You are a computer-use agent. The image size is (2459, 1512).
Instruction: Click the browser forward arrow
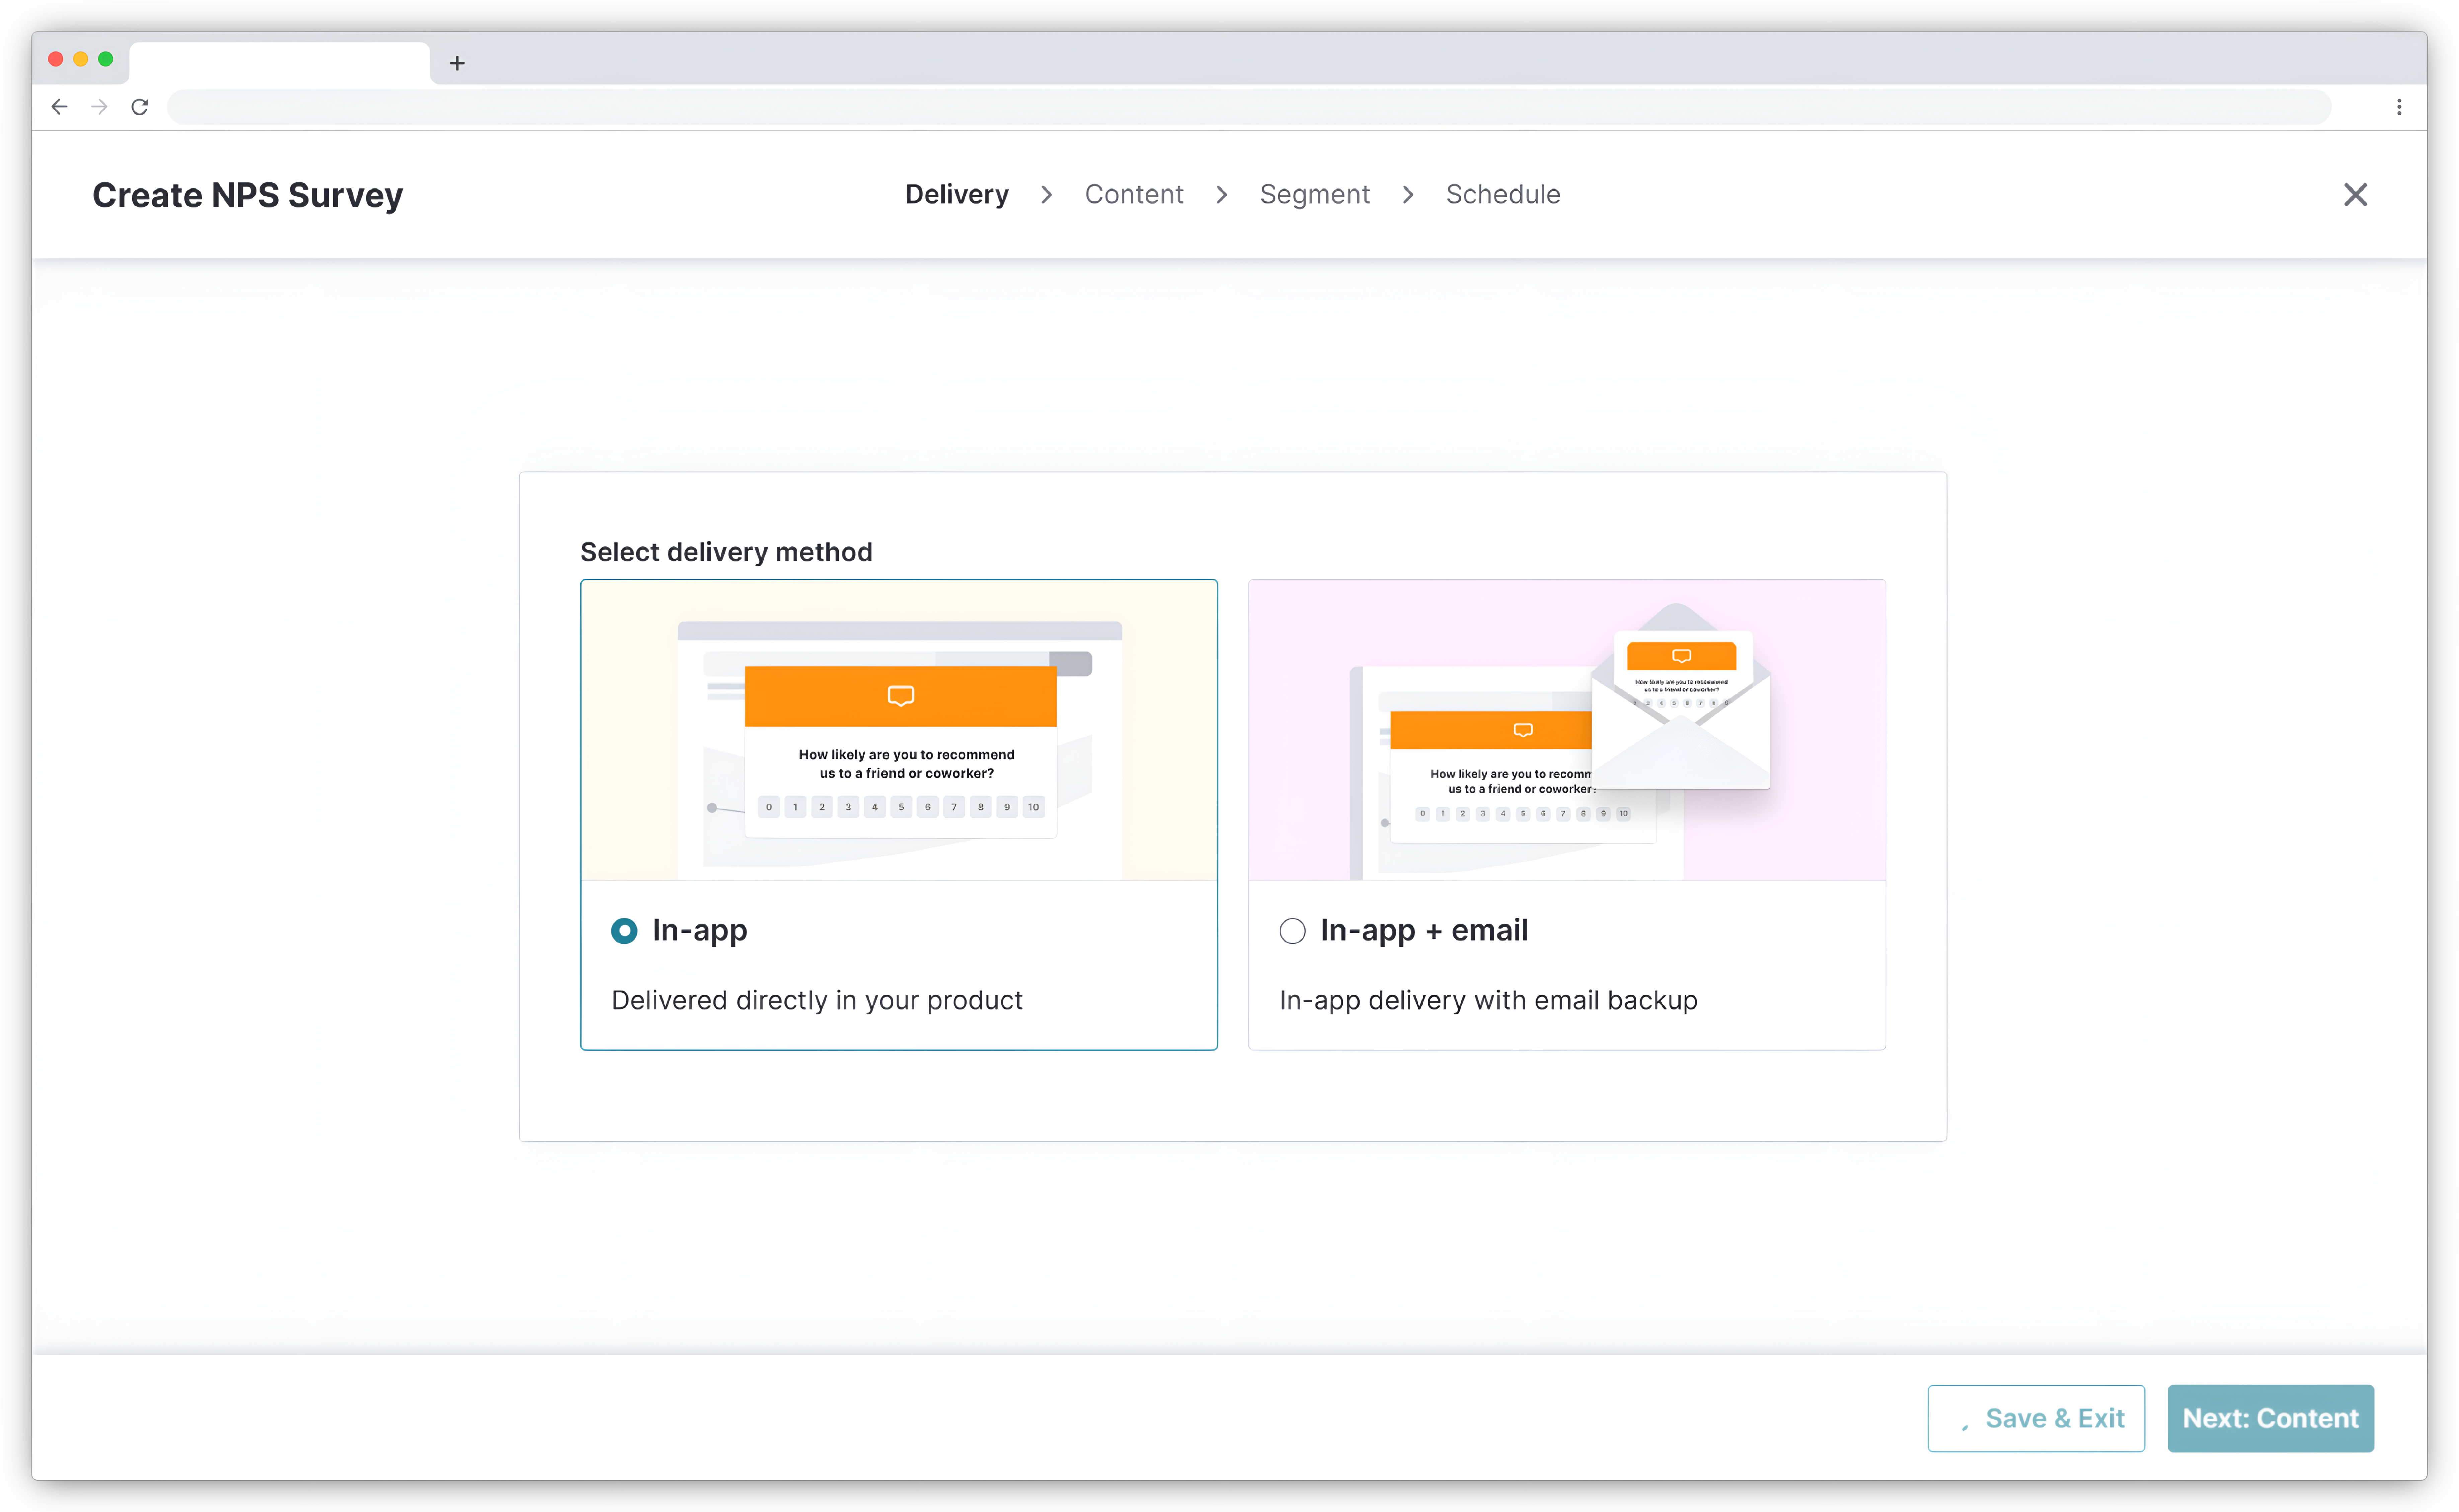(99, 107)
